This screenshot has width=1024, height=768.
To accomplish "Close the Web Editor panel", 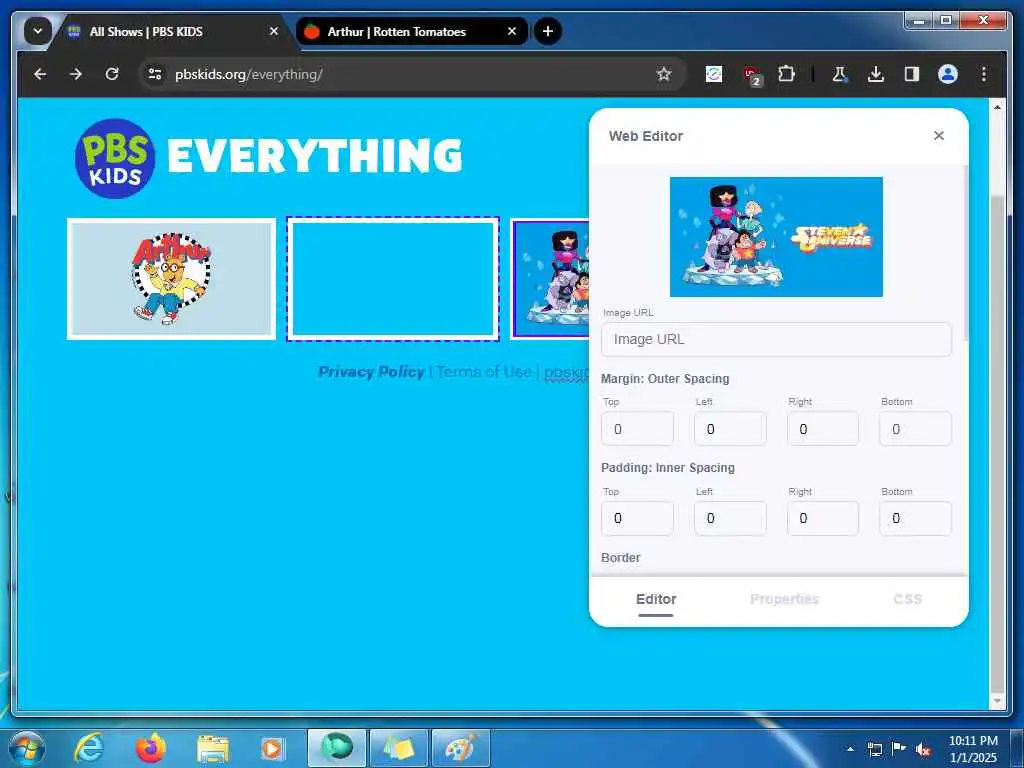I will [x=938, y=136].
